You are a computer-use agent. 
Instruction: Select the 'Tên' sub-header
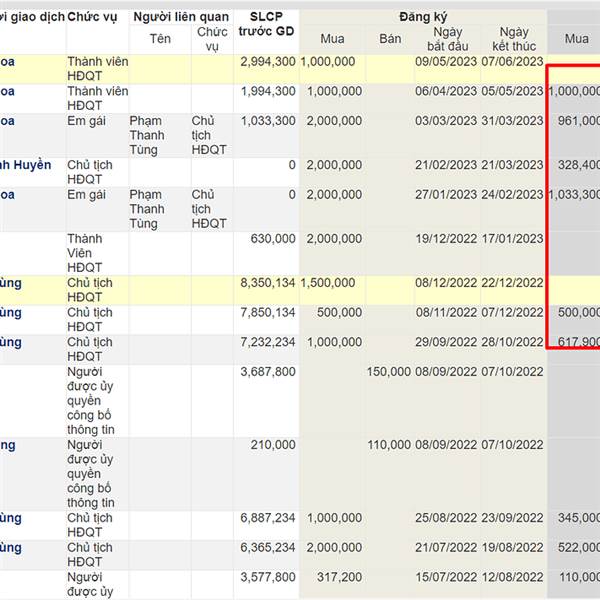click(x=160, y=39)
